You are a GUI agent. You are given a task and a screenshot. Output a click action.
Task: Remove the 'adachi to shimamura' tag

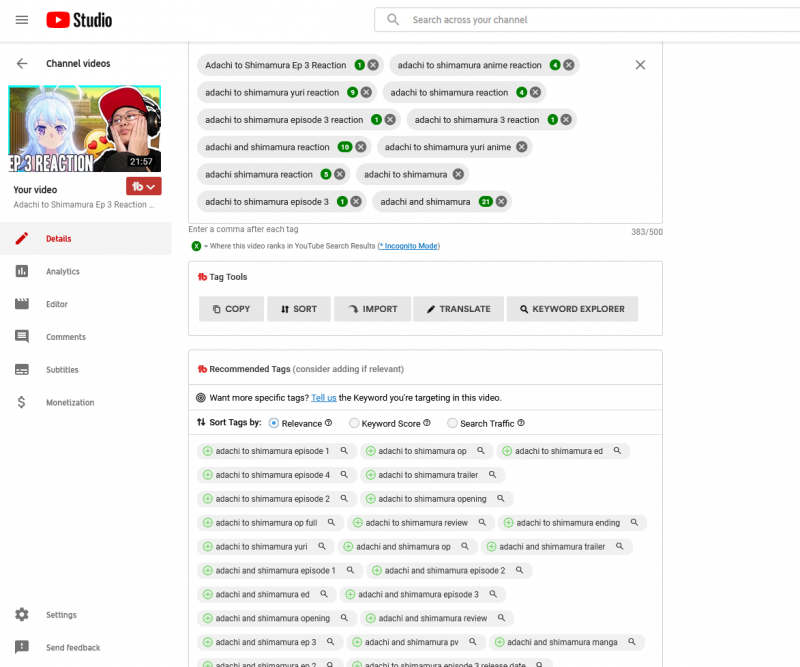point(458,174)
